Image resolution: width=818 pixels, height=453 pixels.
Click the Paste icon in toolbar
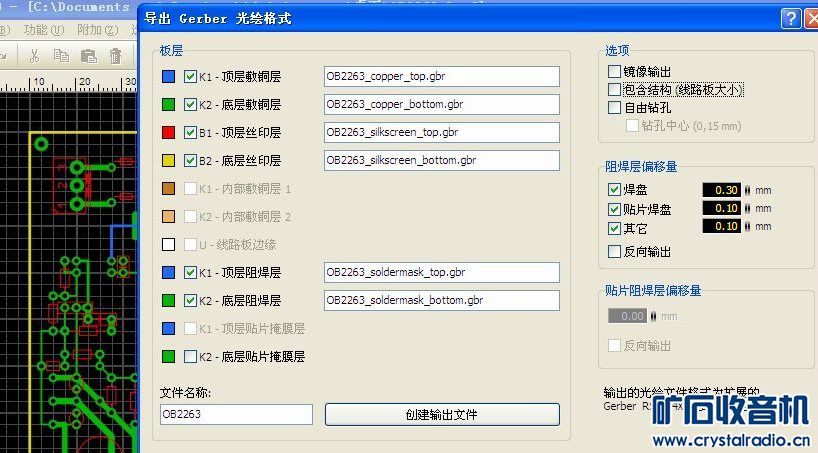point(89,55)
